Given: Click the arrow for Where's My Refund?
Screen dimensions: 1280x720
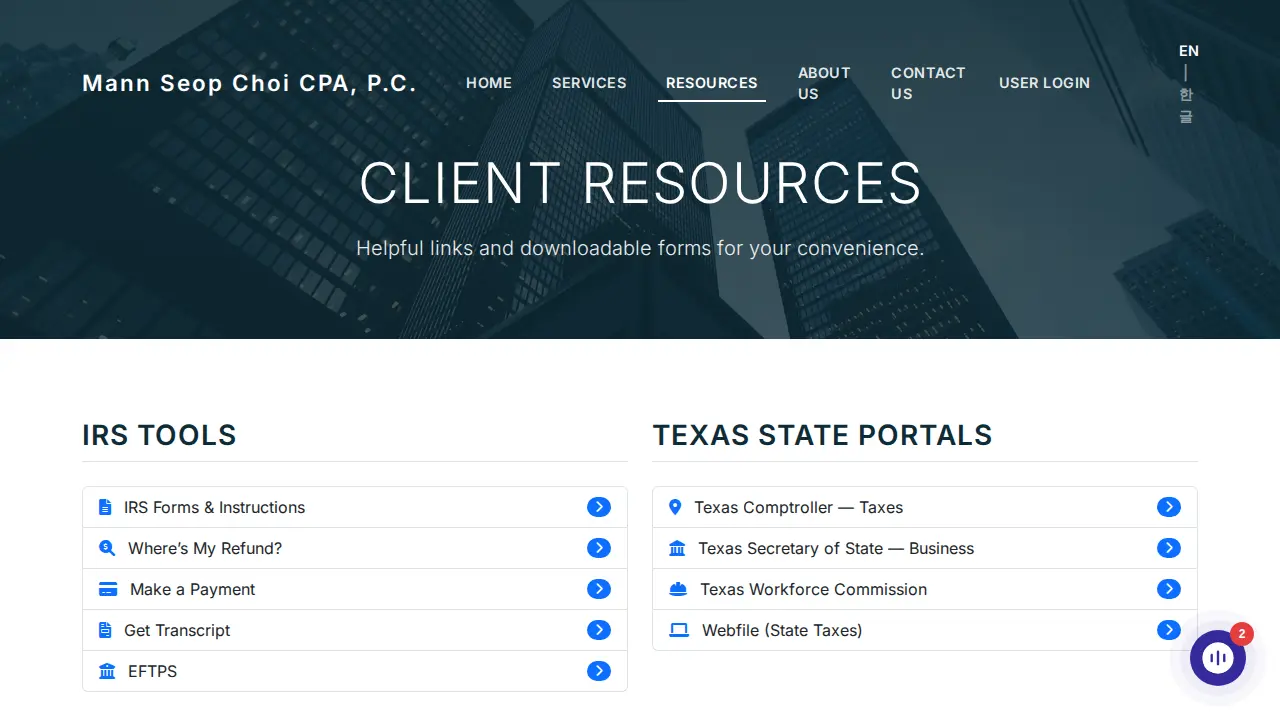Looking at the screenshot, I should (x=599, y=548).
